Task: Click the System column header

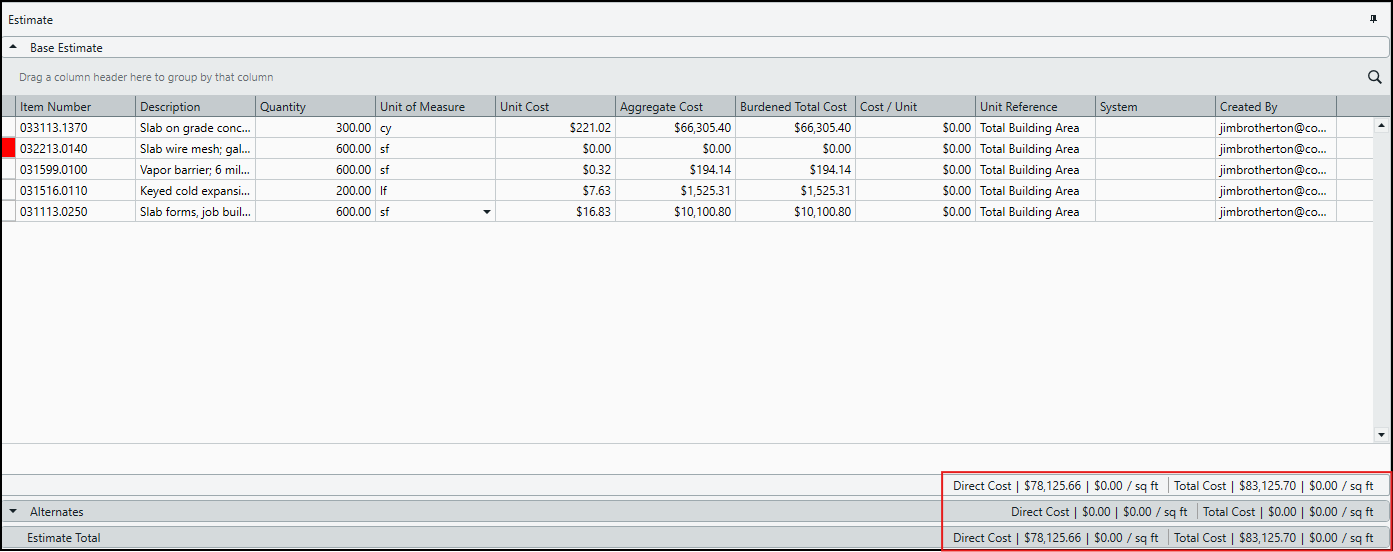Action: [1155, 106]
